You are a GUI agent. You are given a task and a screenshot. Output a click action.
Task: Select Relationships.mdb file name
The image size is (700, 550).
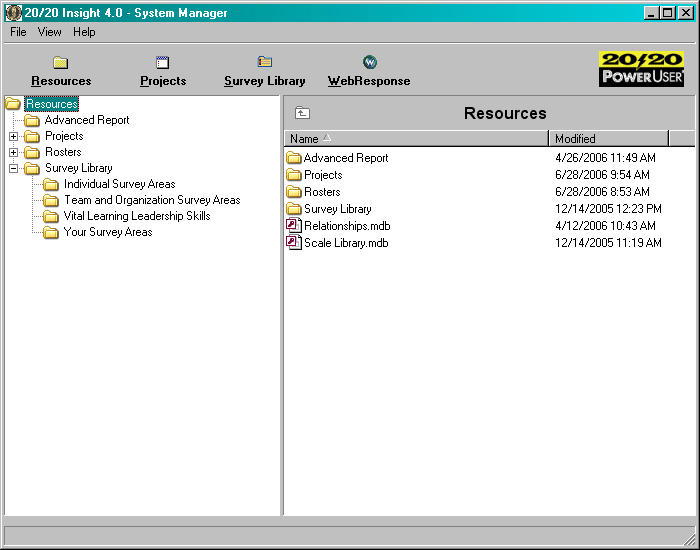[347, 225]
